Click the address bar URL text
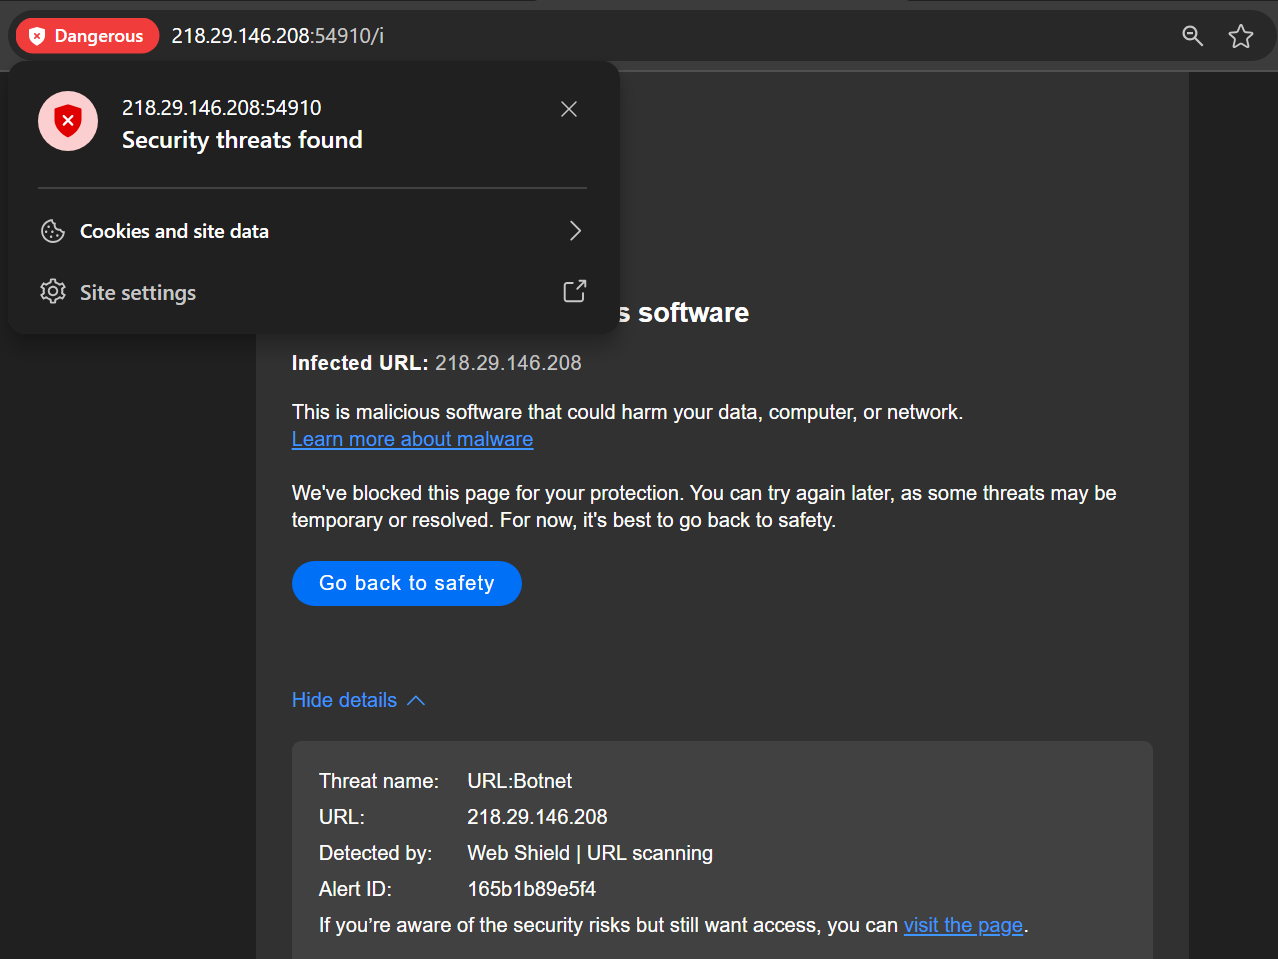The width and height of the screenshot is (1278, 959). pyautogui.click(x=278, y=36)
